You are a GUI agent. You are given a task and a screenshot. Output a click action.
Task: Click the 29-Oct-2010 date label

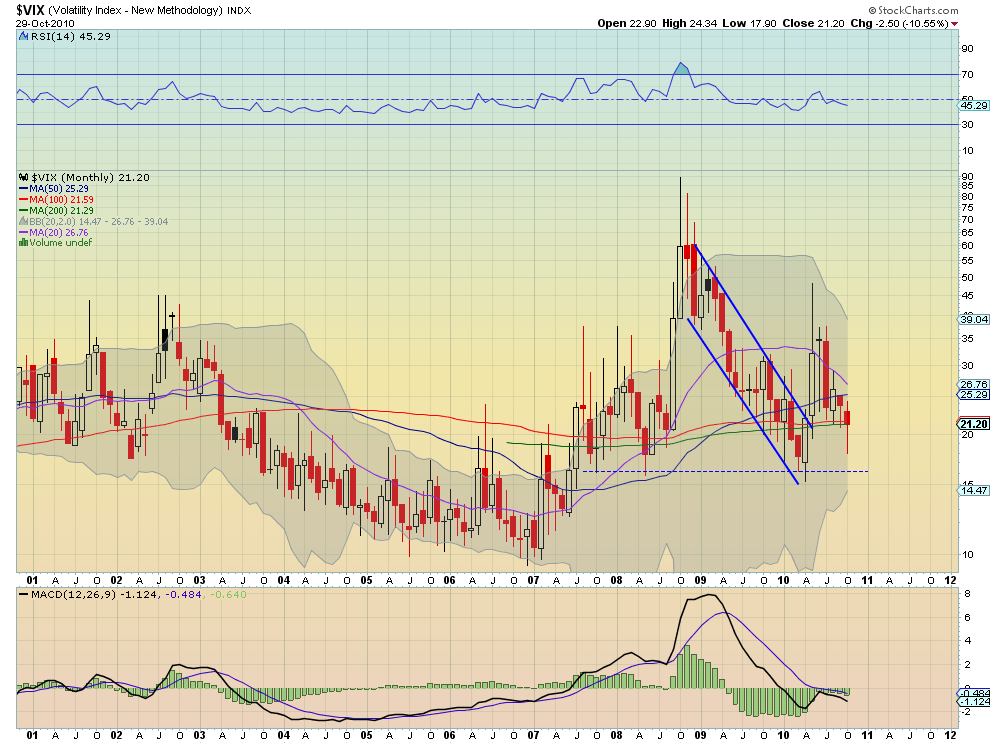point(45,23)
